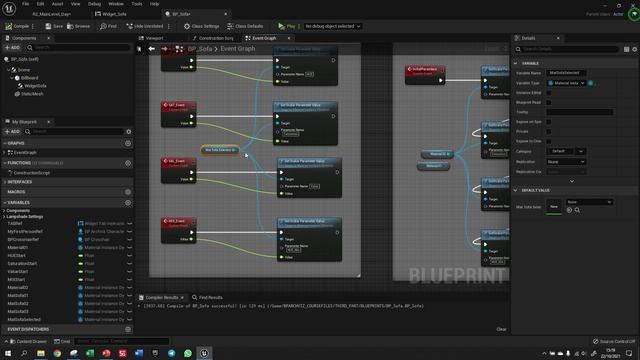
Task: Toggle visibility eye for TABRef variable
Action: pos(129,224)
